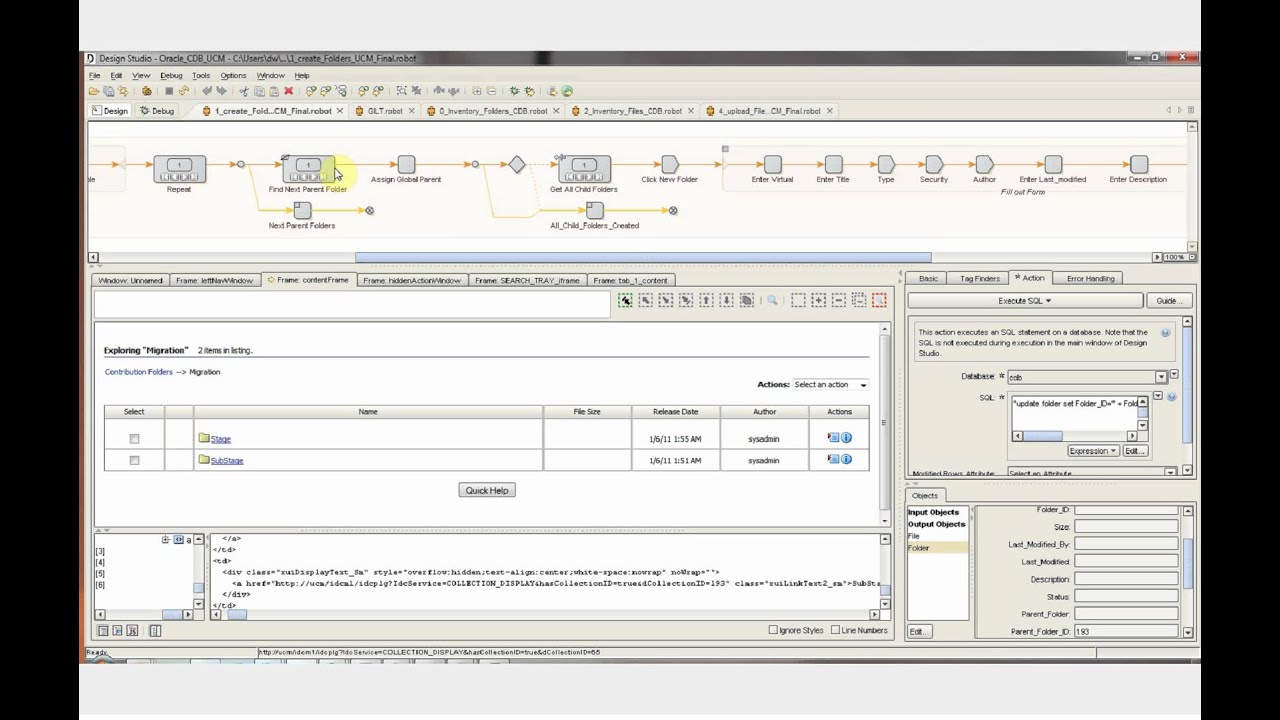Image resolution: width=1280 pixels, height=720 pixels.
Task: Check the SubStage row checkbox
Action: click(x=134, y=461)
